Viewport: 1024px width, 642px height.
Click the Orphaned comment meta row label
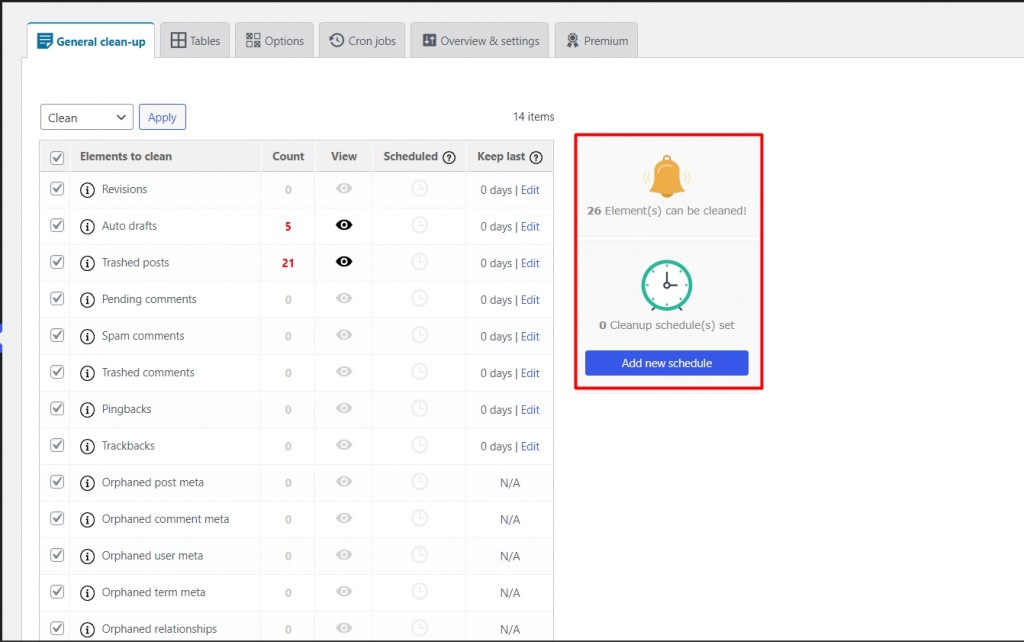pyautogui.click(x=165, y=519)
